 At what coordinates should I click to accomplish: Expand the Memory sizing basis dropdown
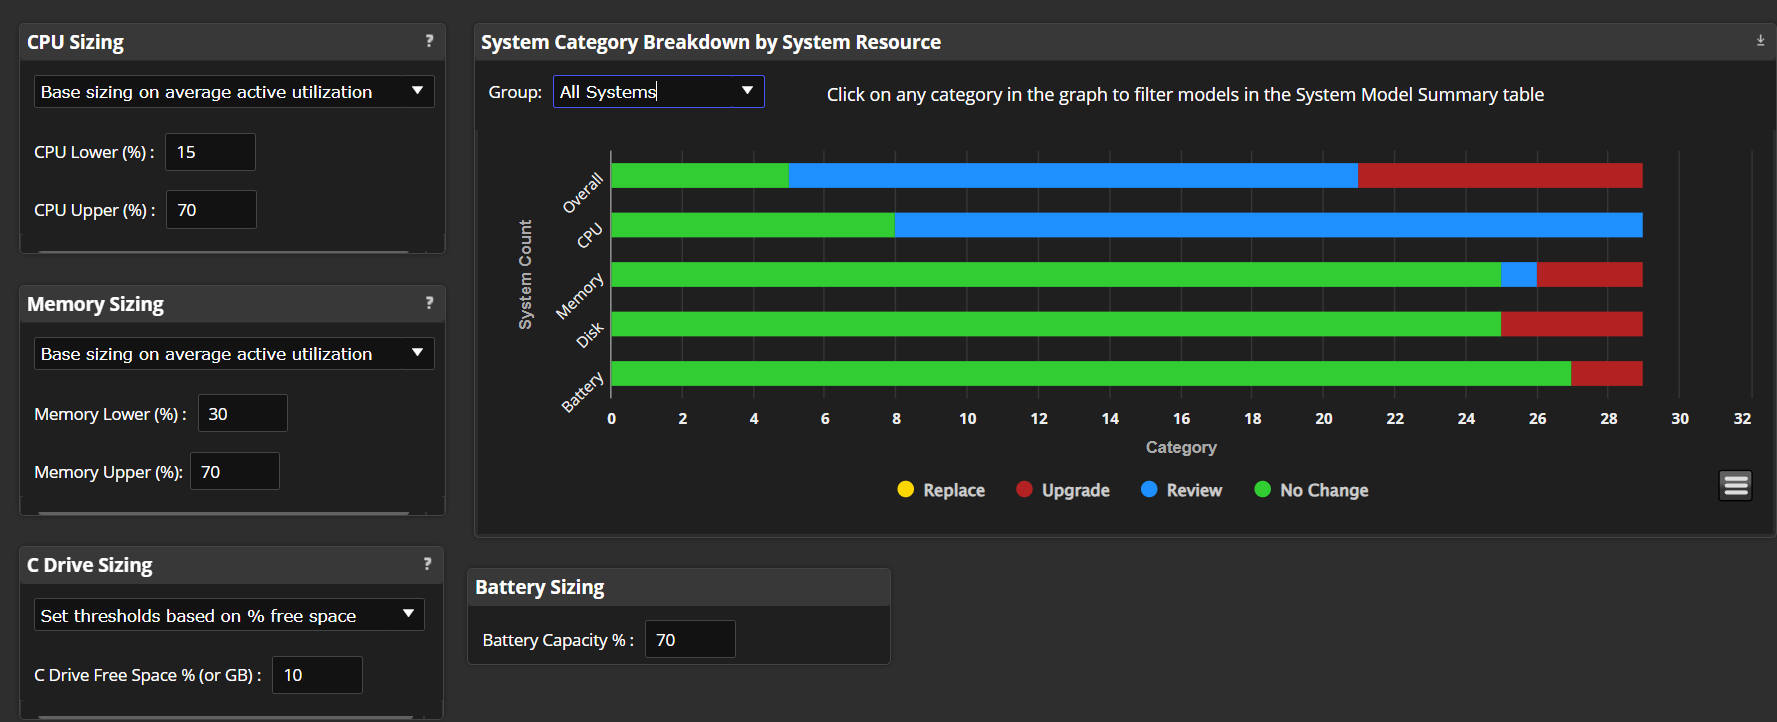pos(234,354)
